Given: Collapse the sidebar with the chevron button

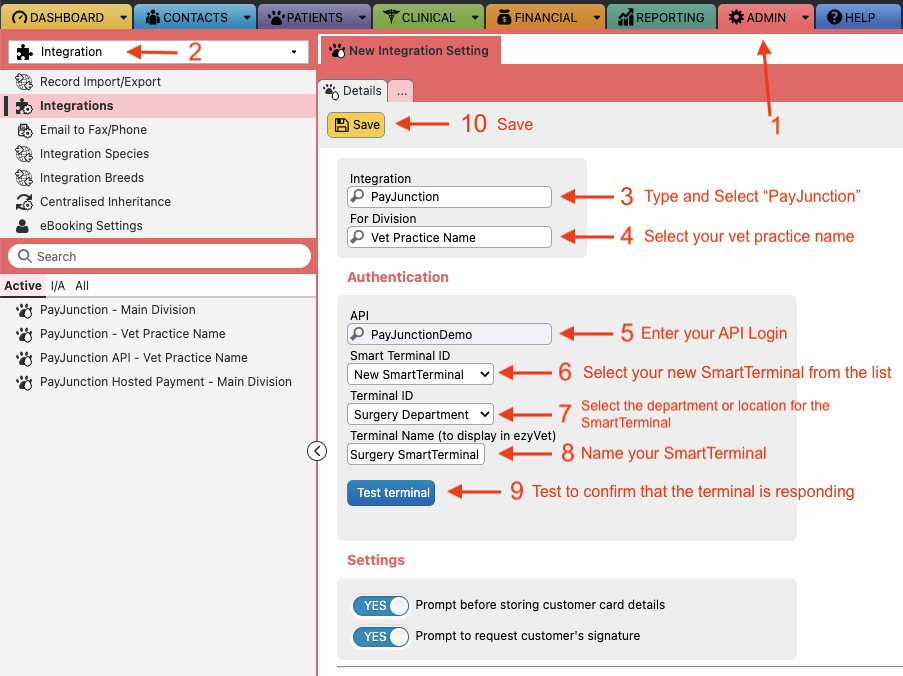Looking at the screenshot, I should pyautogui.click(x=317, y=451).
